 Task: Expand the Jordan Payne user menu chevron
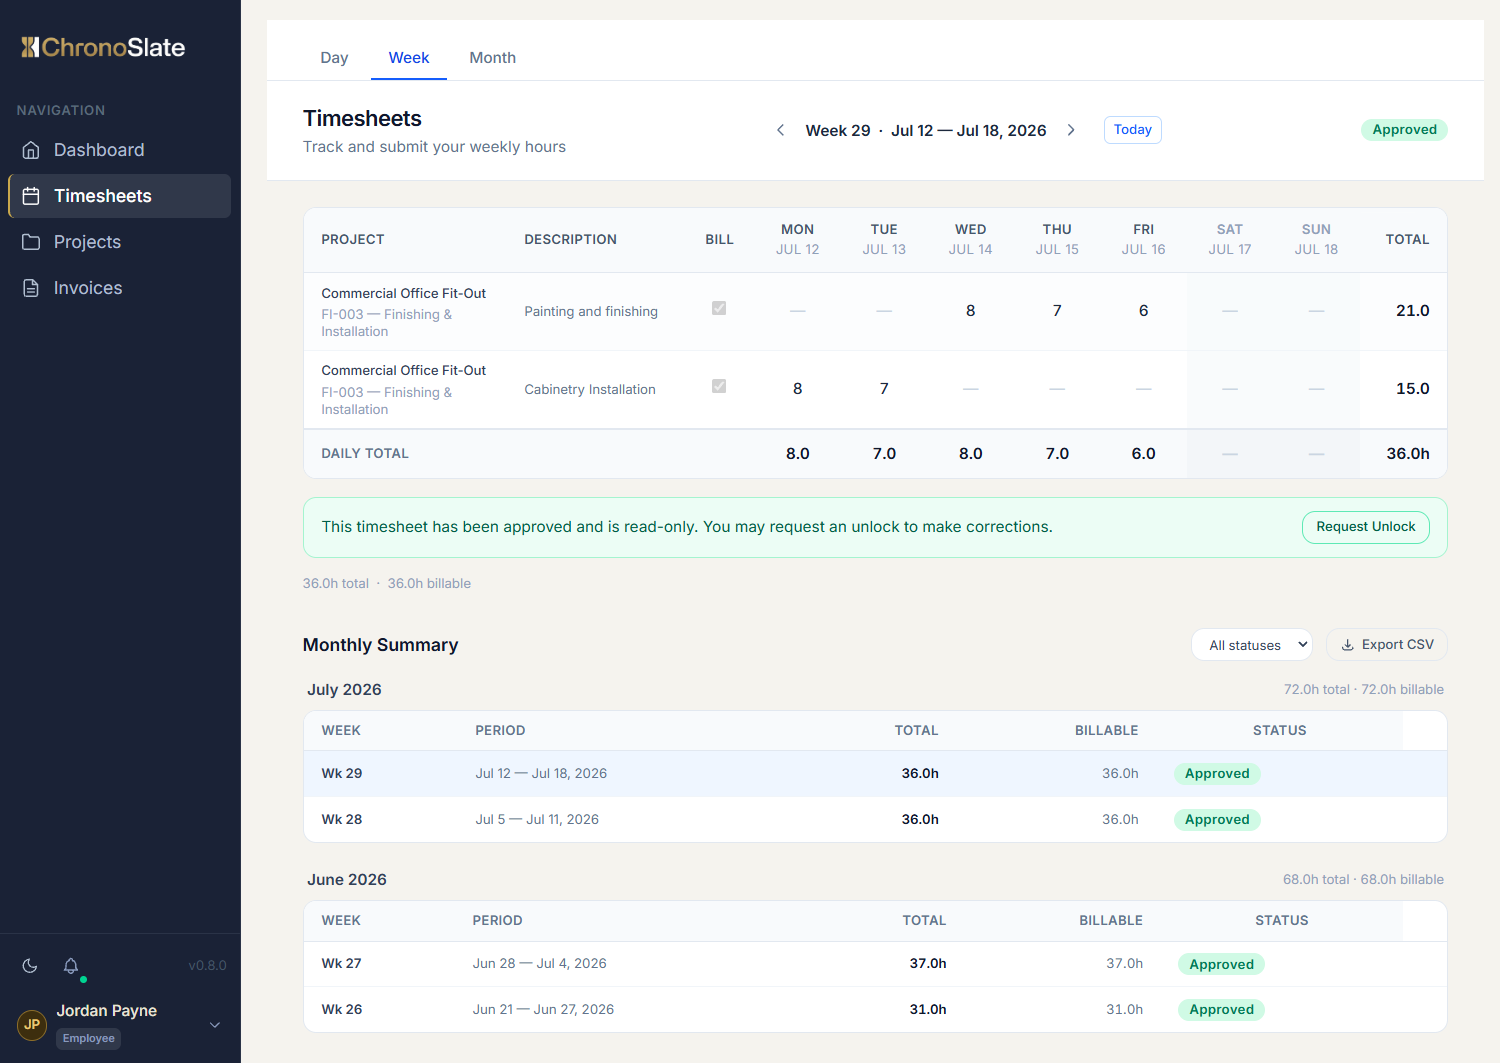point(214,1025)
